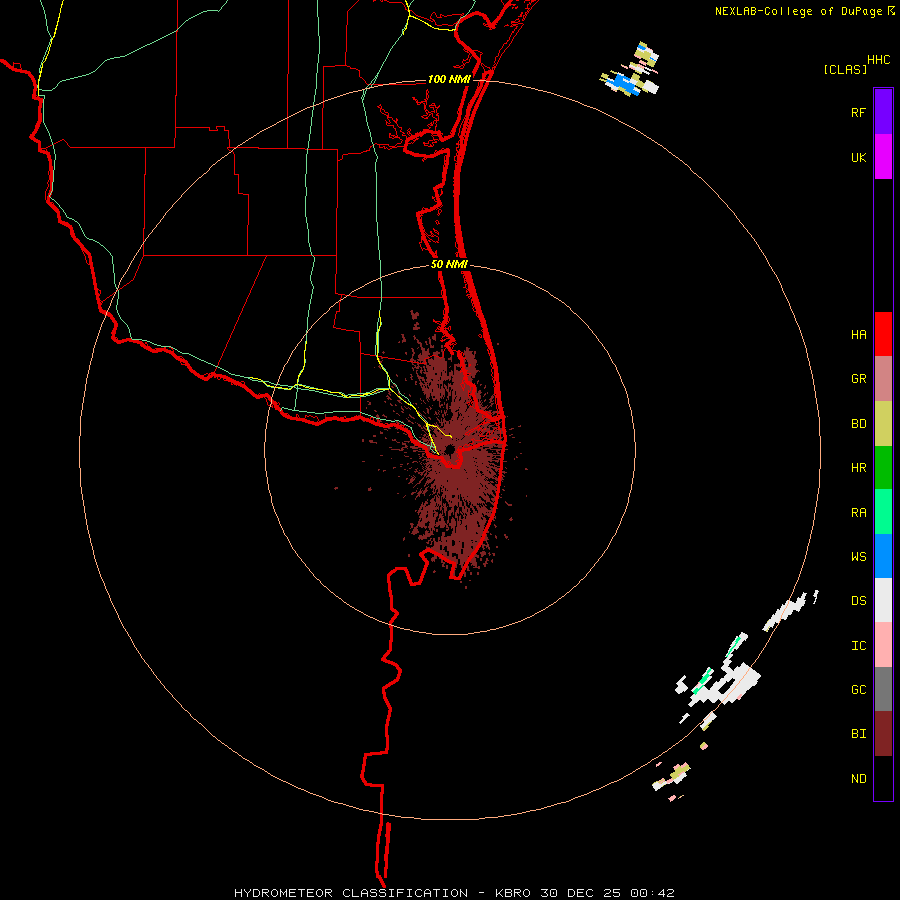The height and width of the screenshot is (900, 900).
Task: Click the DS dry snow white swatch
Action: pos(883,600)
